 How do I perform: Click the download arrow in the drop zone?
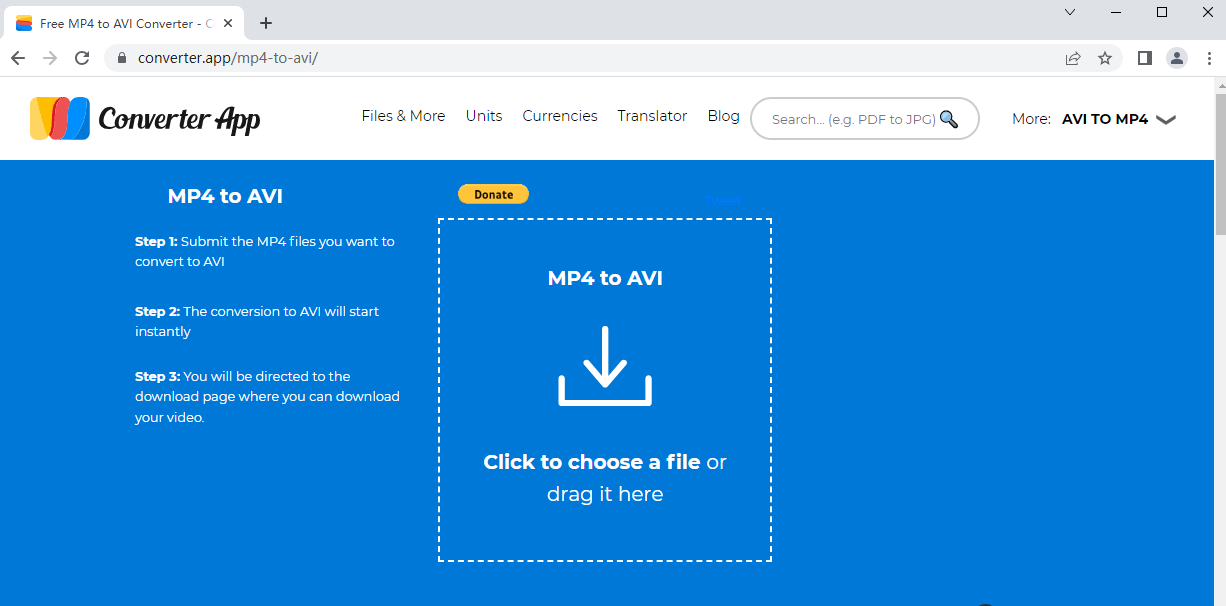point(604,364)
